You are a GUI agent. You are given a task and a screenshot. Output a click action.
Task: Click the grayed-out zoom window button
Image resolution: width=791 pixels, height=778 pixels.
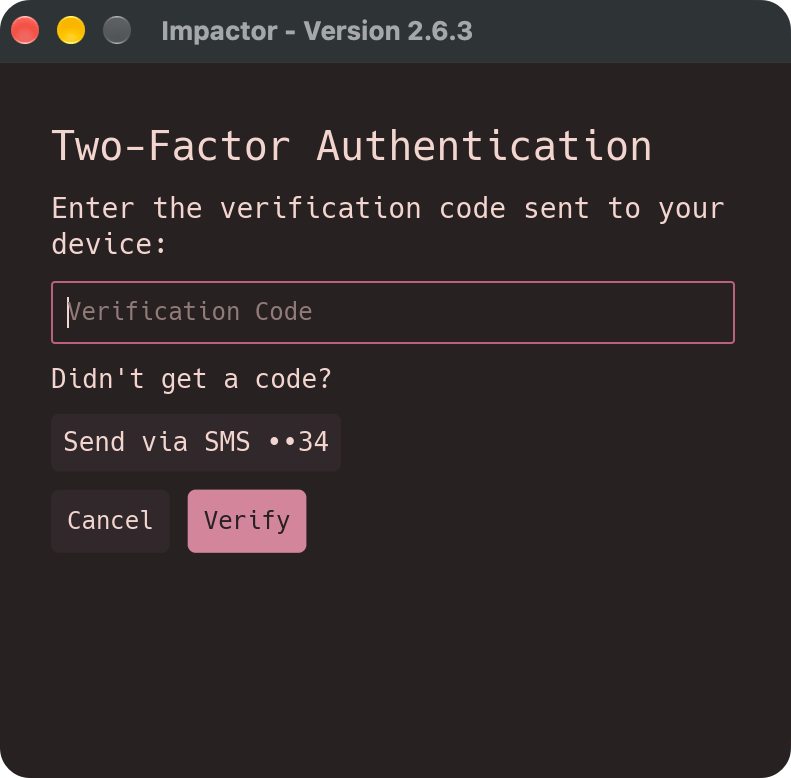[x=117, y=30]
